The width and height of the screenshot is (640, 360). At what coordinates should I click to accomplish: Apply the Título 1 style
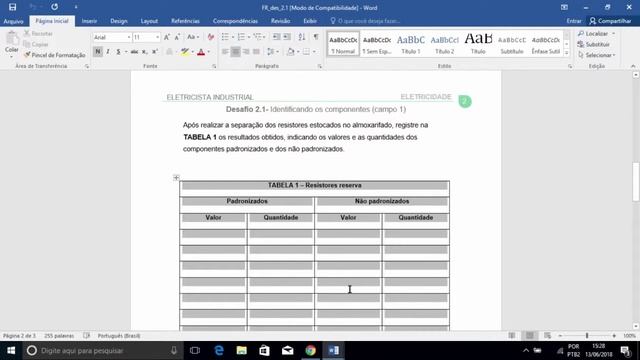coord(411,44)
